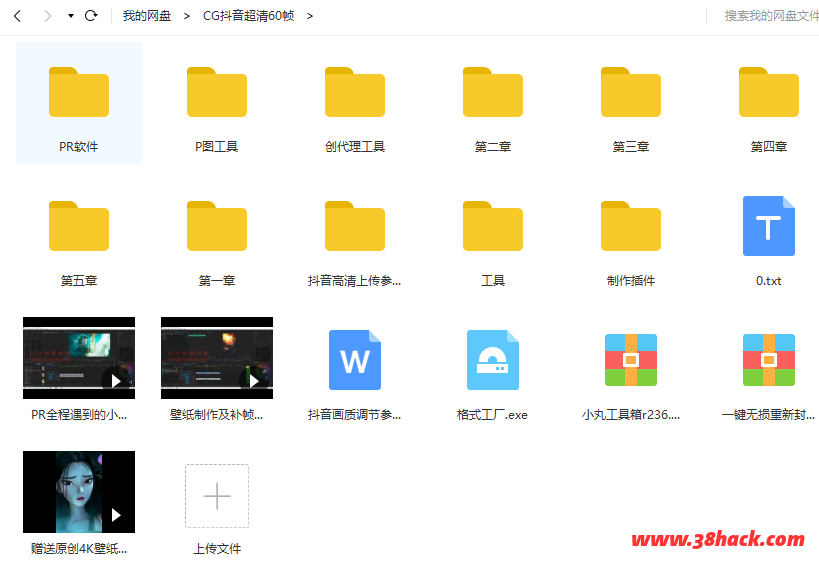The width and height of the screenshot is (819, 564).
Task: Click the PR全程遇到的小... file name
Action: (79, 415)
